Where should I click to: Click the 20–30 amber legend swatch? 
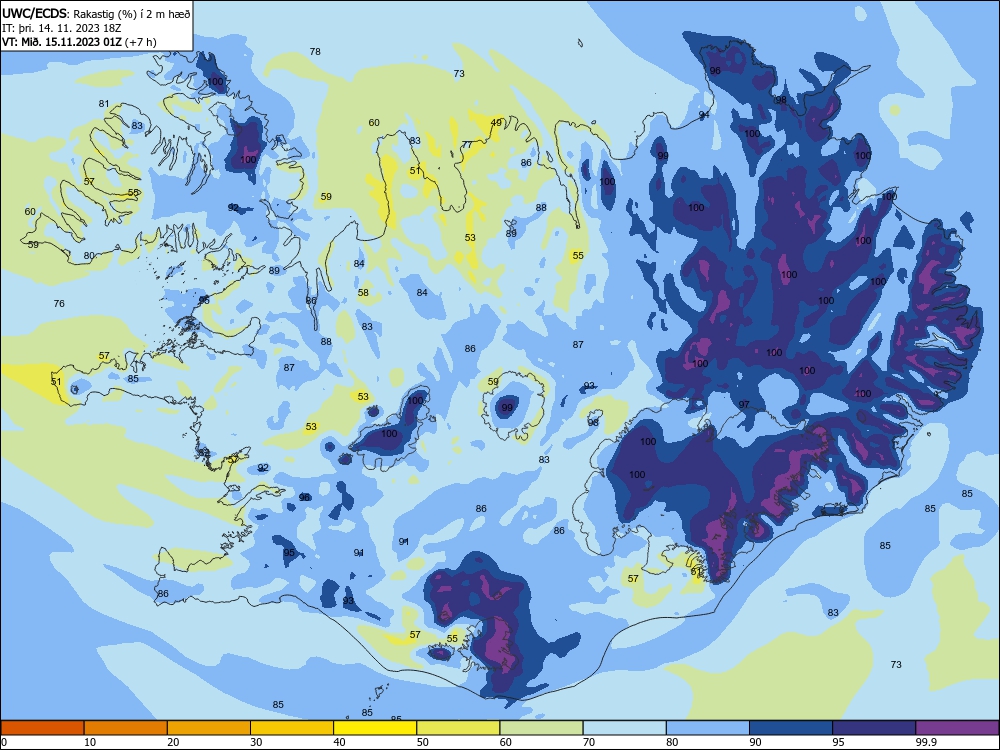209,727
